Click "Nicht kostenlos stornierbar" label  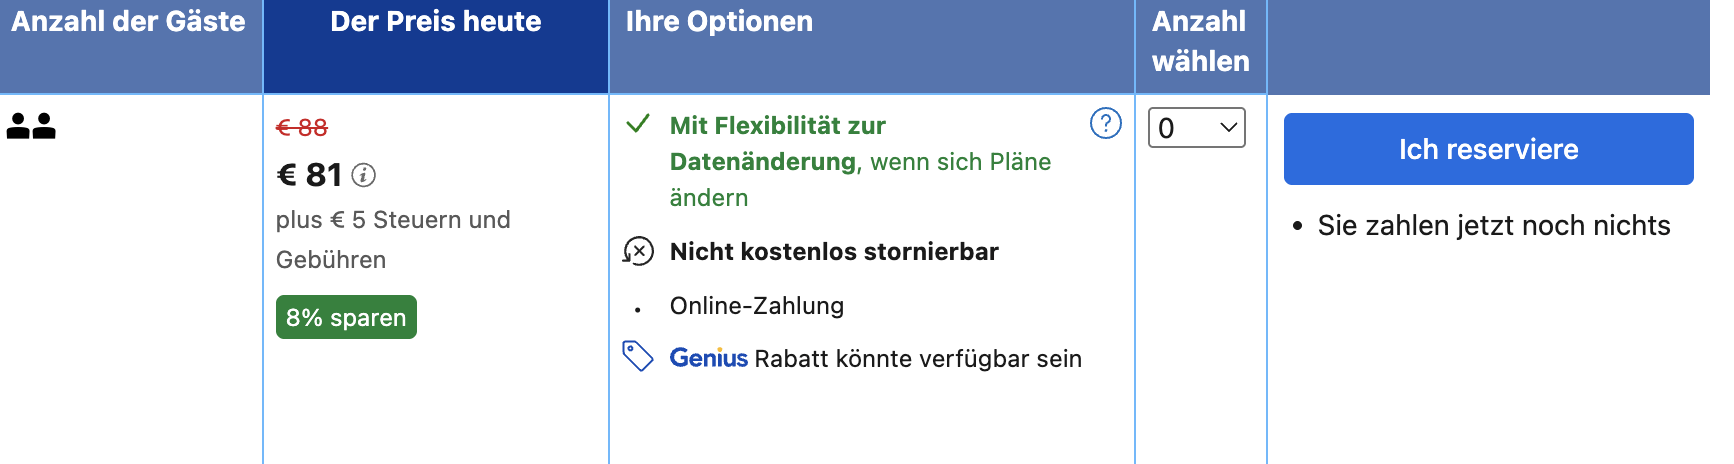coord(834,252)
